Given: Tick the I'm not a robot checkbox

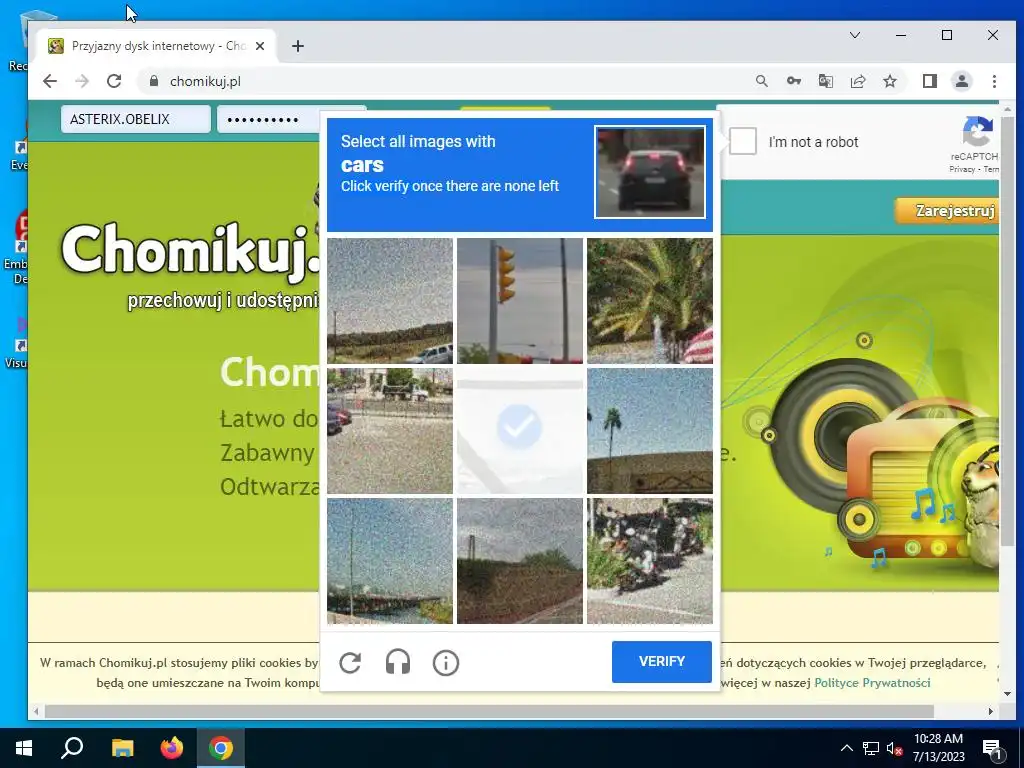Looking at the screenshot, I should [x=743, y=141].
